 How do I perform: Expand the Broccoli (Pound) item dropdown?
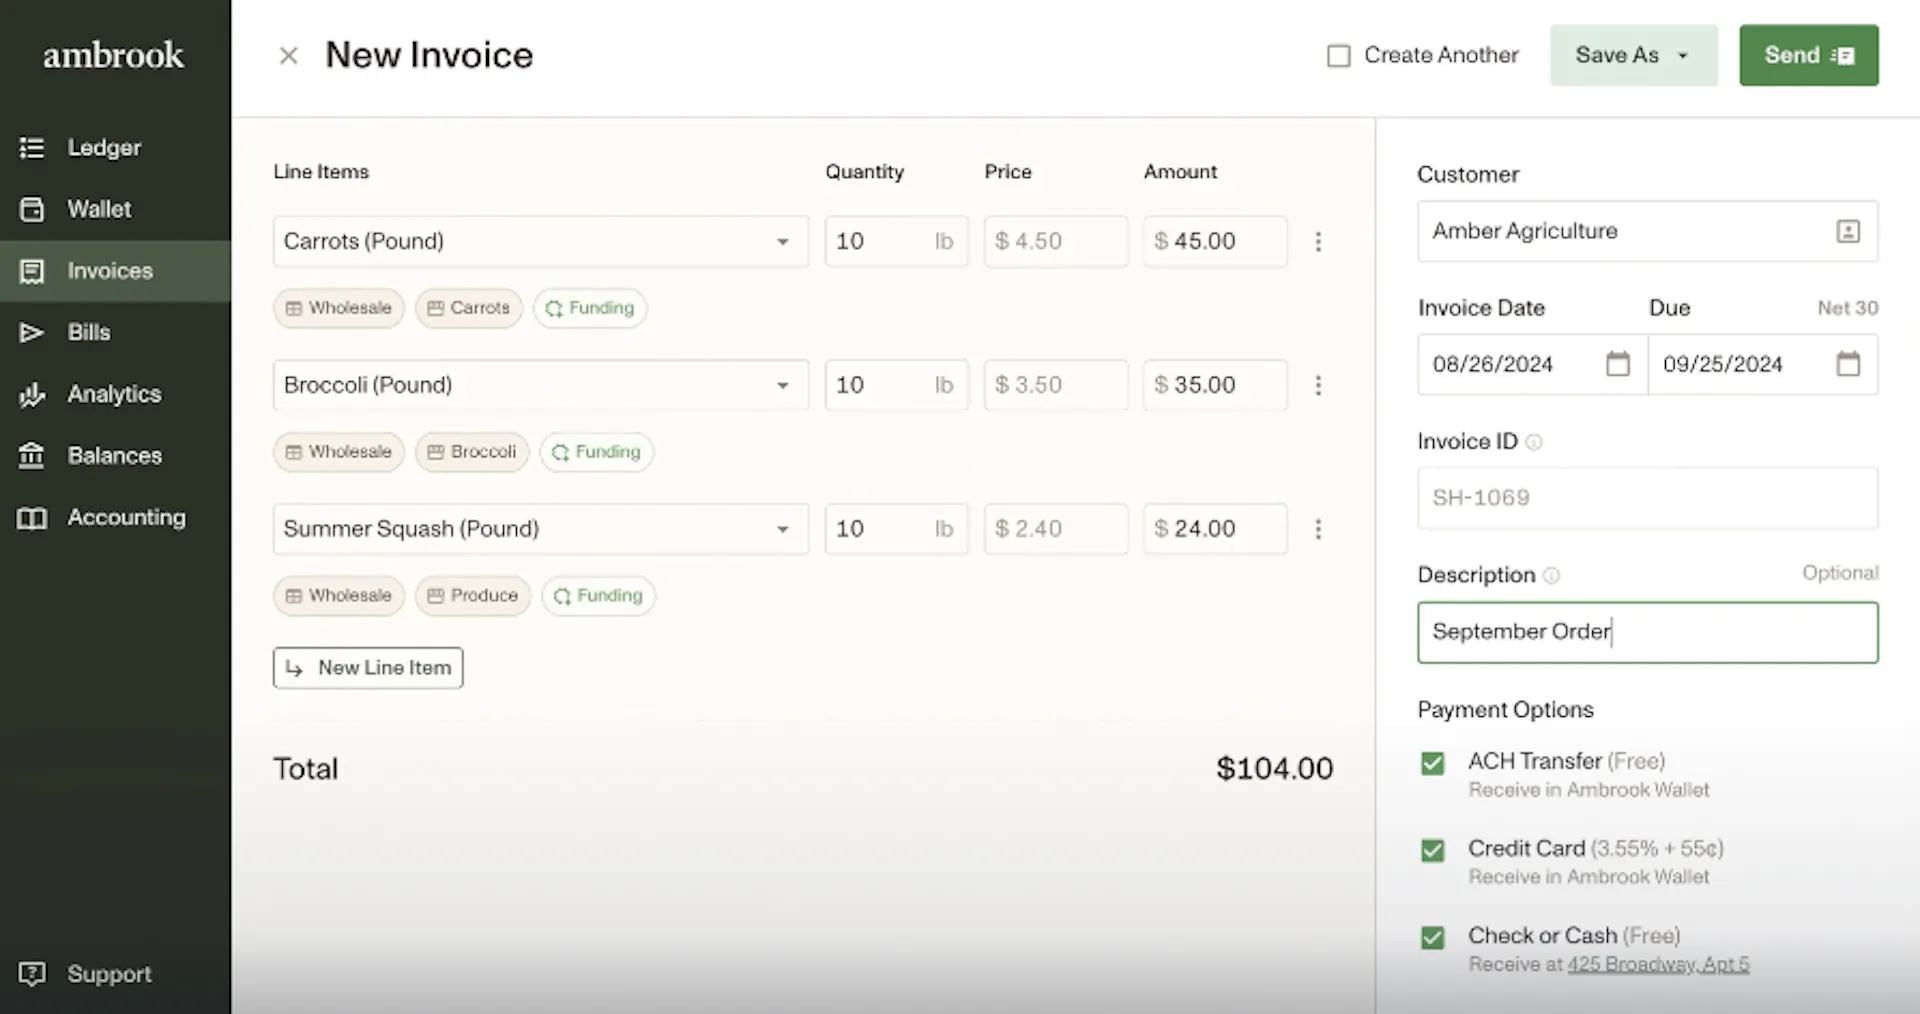tap(783, 386)
